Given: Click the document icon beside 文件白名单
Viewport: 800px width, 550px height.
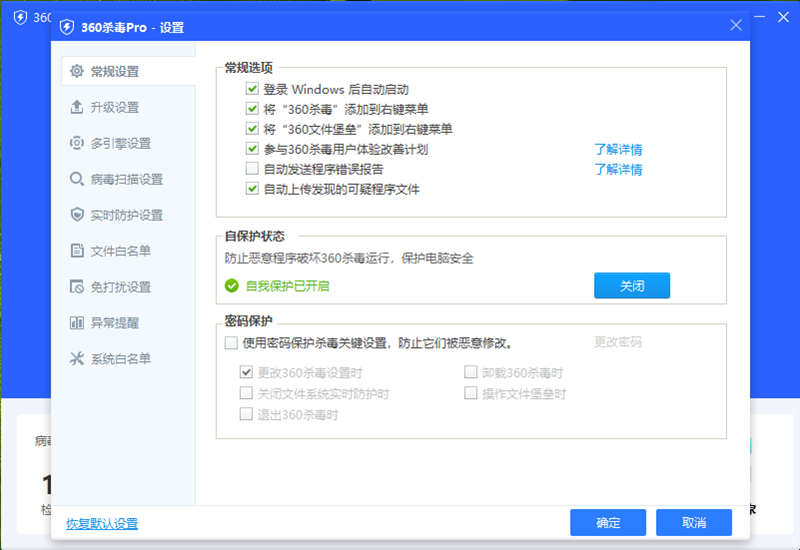Looking at the screenshot, I should (x=76, y=251).
